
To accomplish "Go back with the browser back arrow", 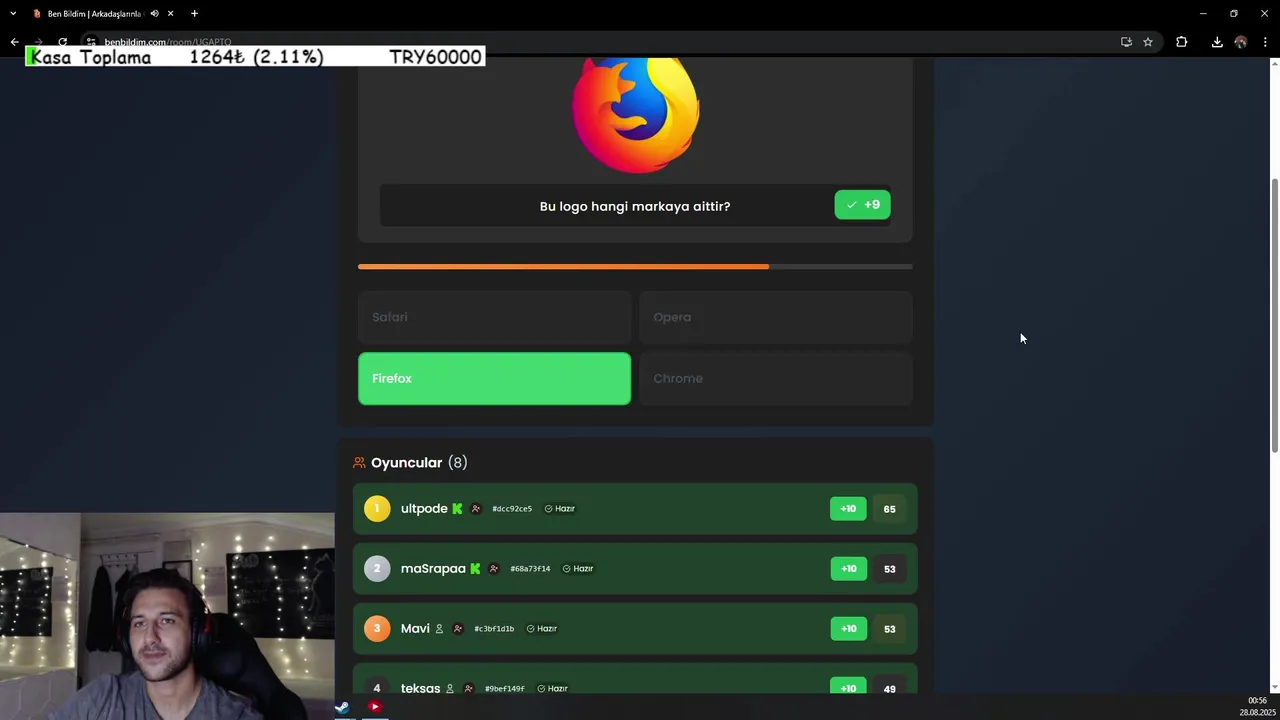I will 14,42.
